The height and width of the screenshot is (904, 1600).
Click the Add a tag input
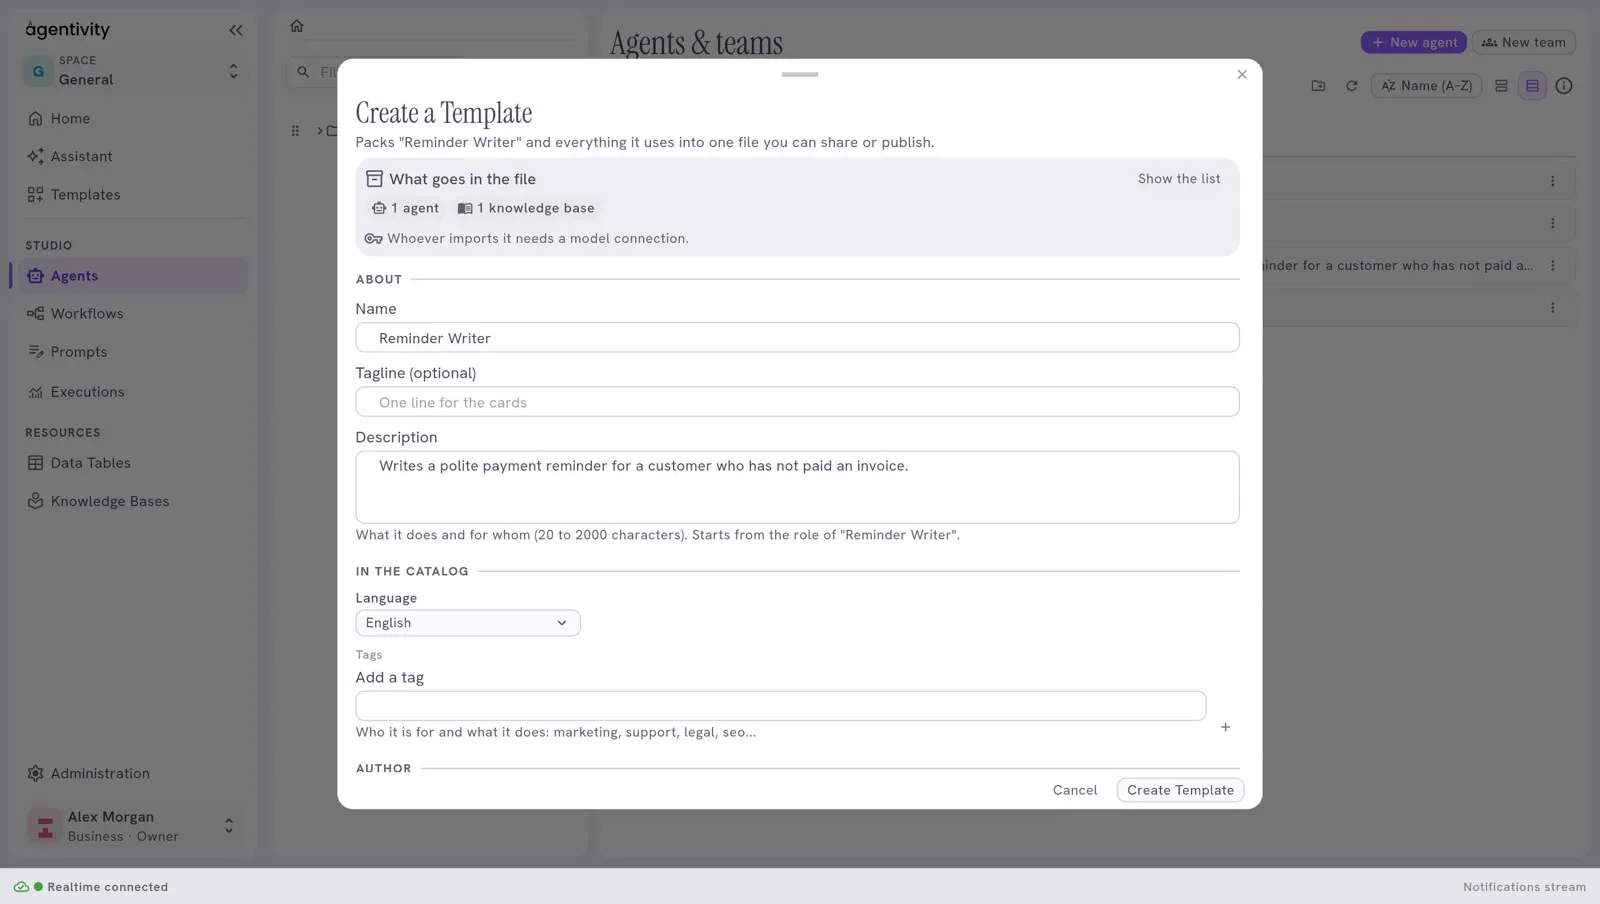click(x=780, y=706)
